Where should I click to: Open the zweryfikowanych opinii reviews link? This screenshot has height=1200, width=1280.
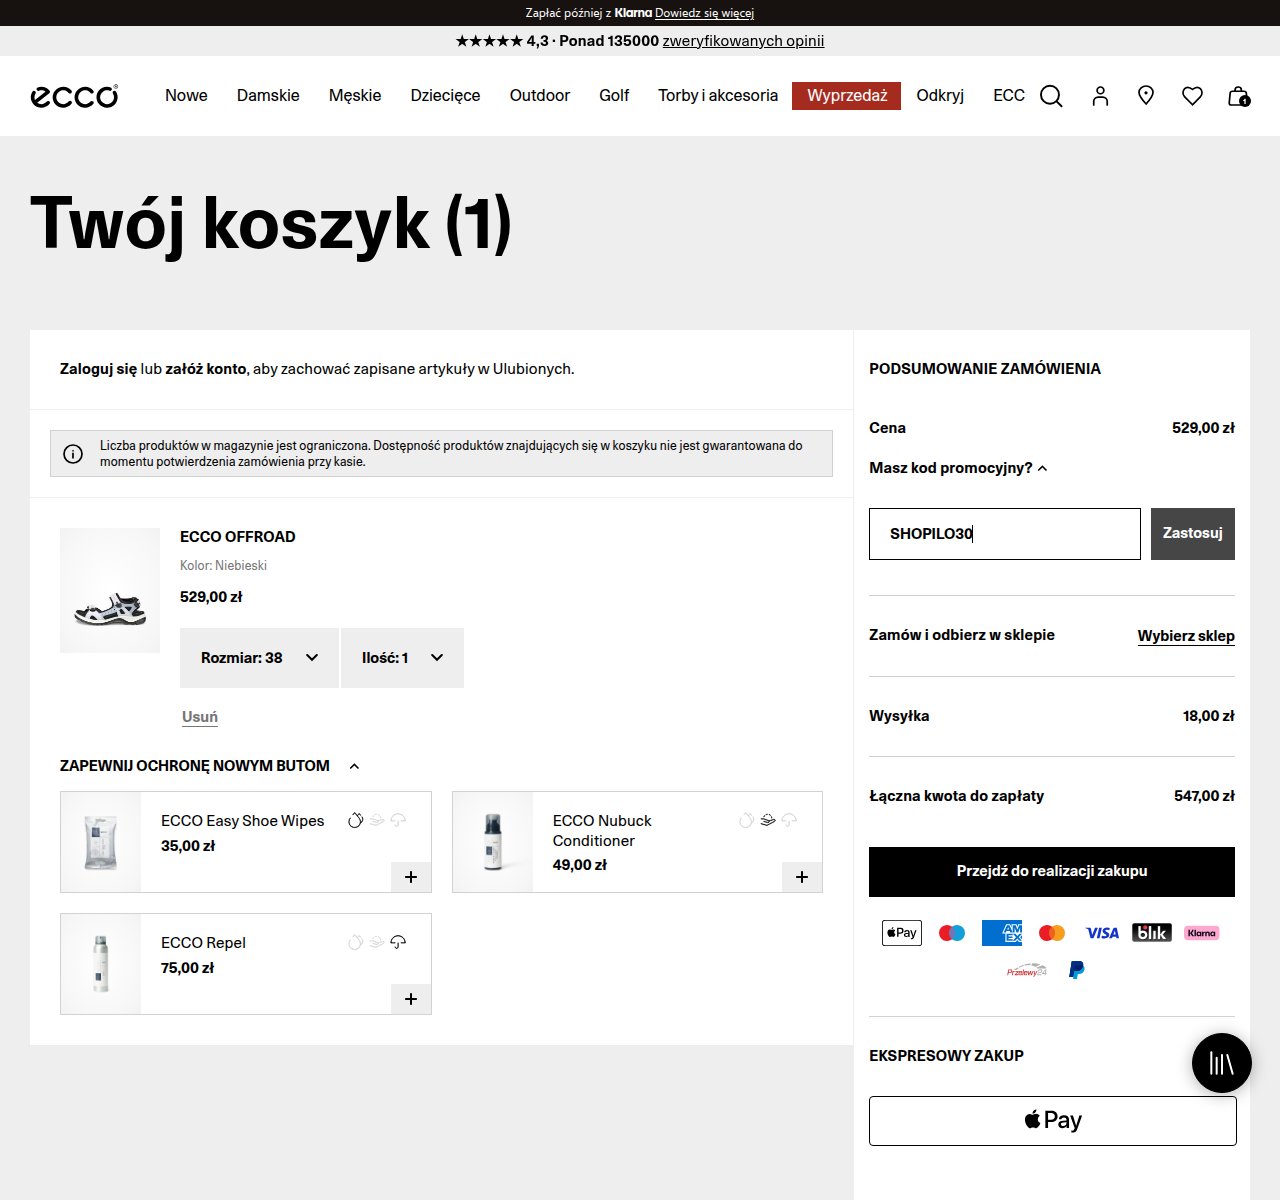[x=743, y=41]
